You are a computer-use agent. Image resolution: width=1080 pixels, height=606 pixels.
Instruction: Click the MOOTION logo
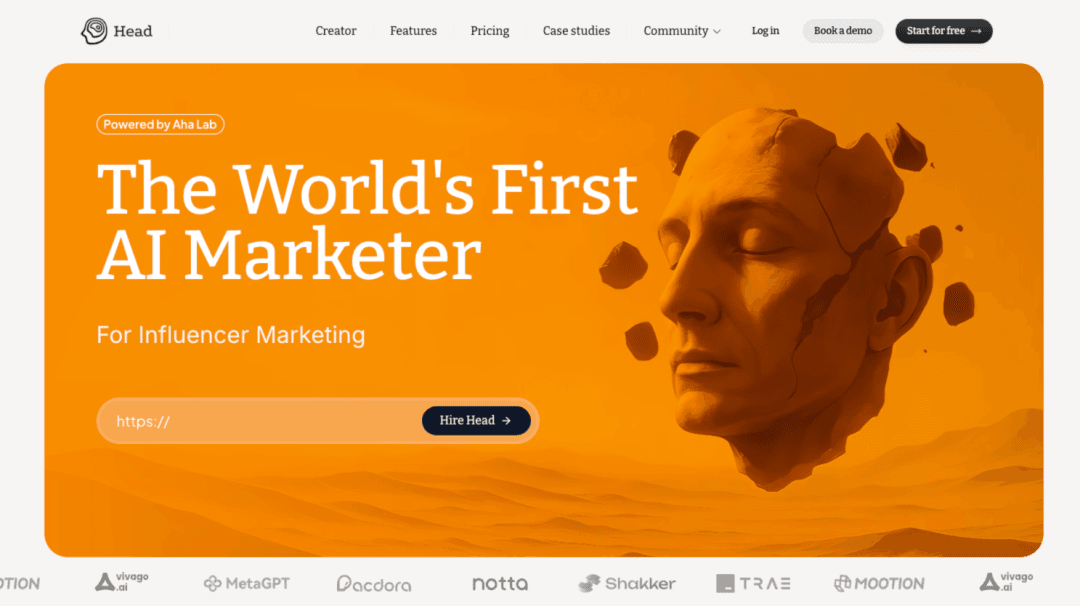click(x=880, y=583)
